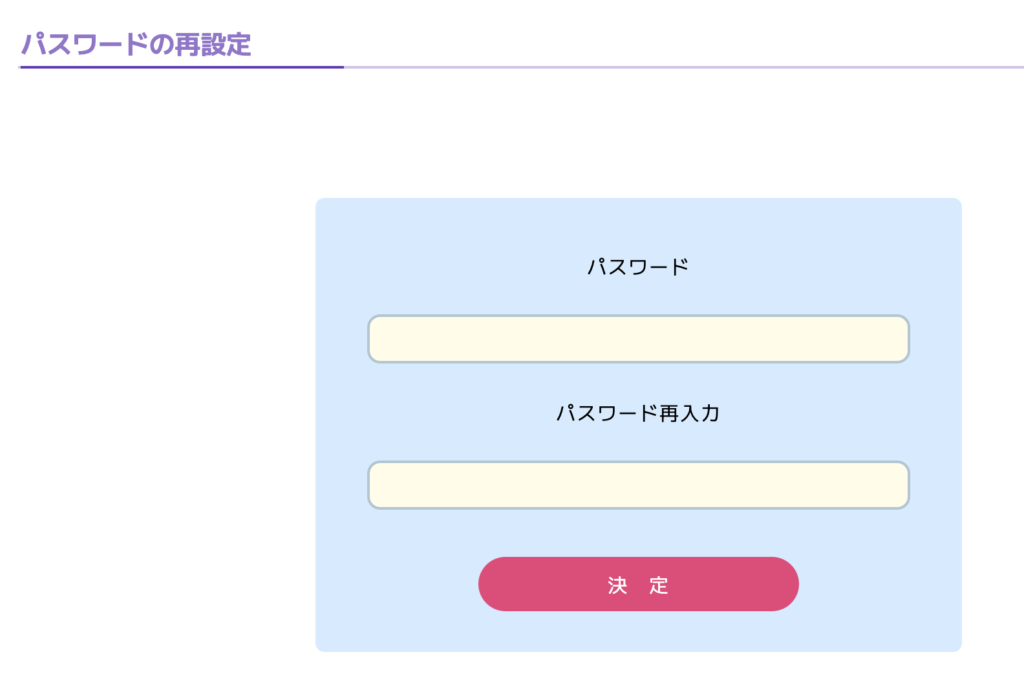Select the second pale yellow confirmation box
This screenshot has height=683, width=1024.
point(638,485)
